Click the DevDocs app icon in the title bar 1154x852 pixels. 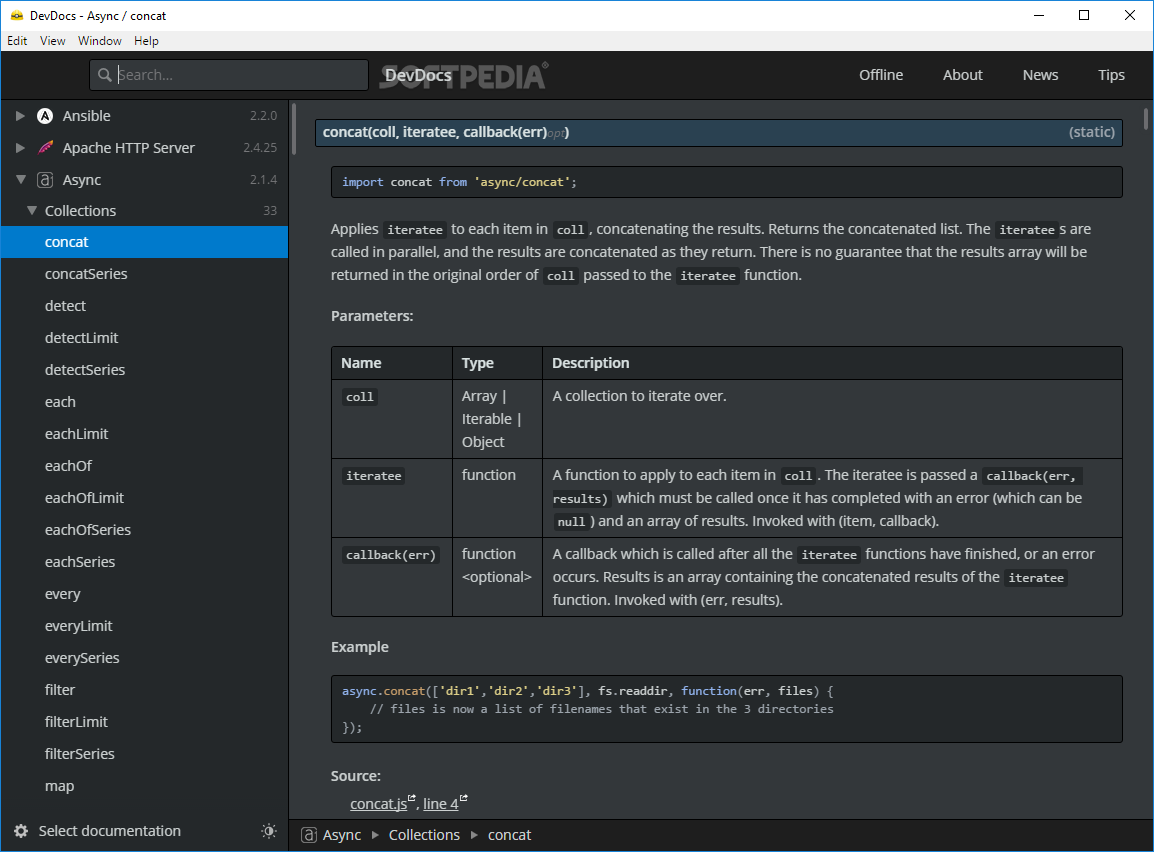tap(16, 15)
